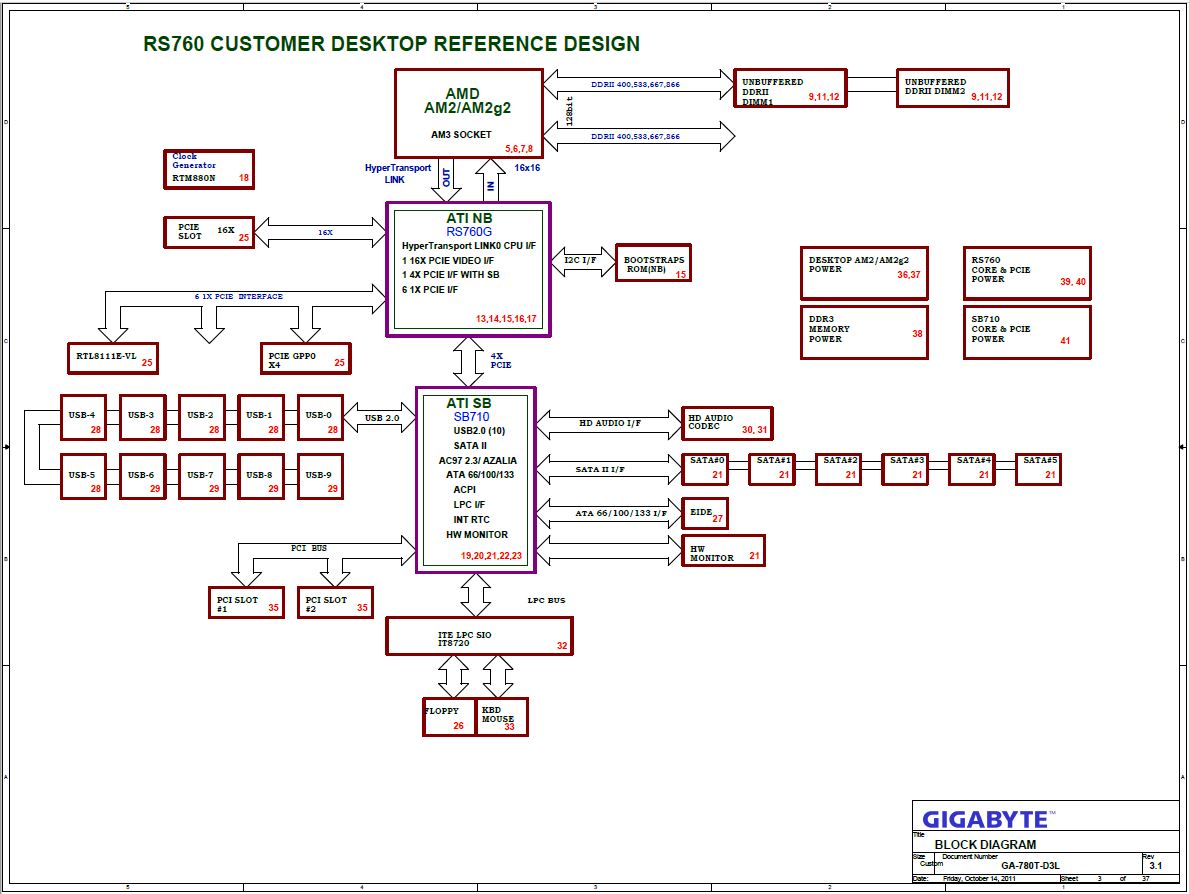Click the SATA#3 block
Image resolution: width=1189 pixels, height=894 pixels.
click(x=905, y=469)
